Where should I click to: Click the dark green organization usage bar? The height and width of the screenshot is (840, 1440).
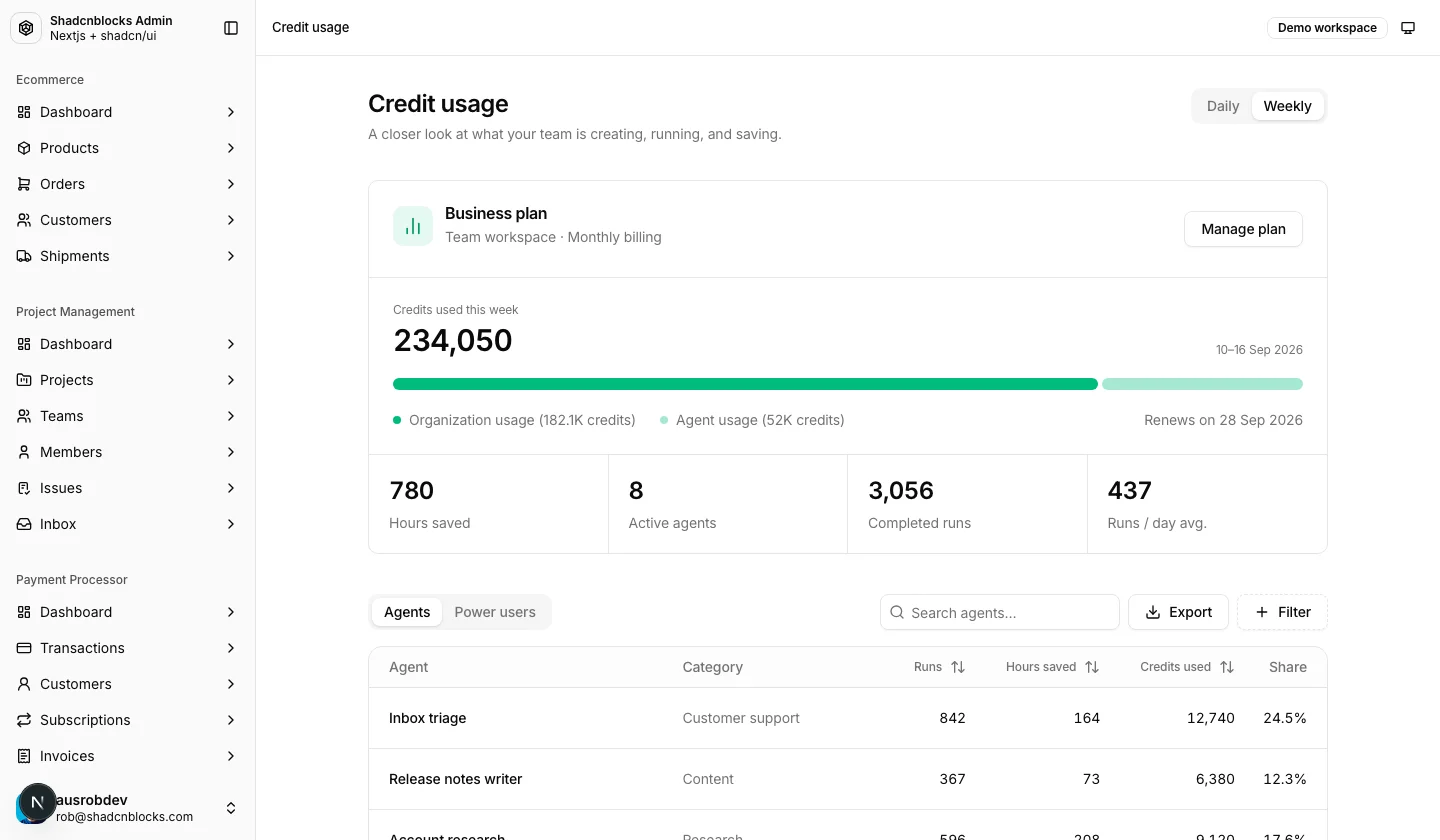(x=745, y=384)
